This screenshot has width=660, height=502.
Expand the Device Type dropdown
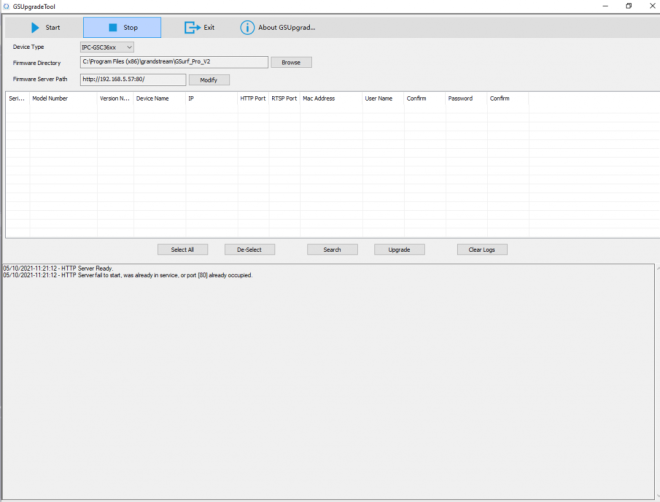(x=107, y=47)
